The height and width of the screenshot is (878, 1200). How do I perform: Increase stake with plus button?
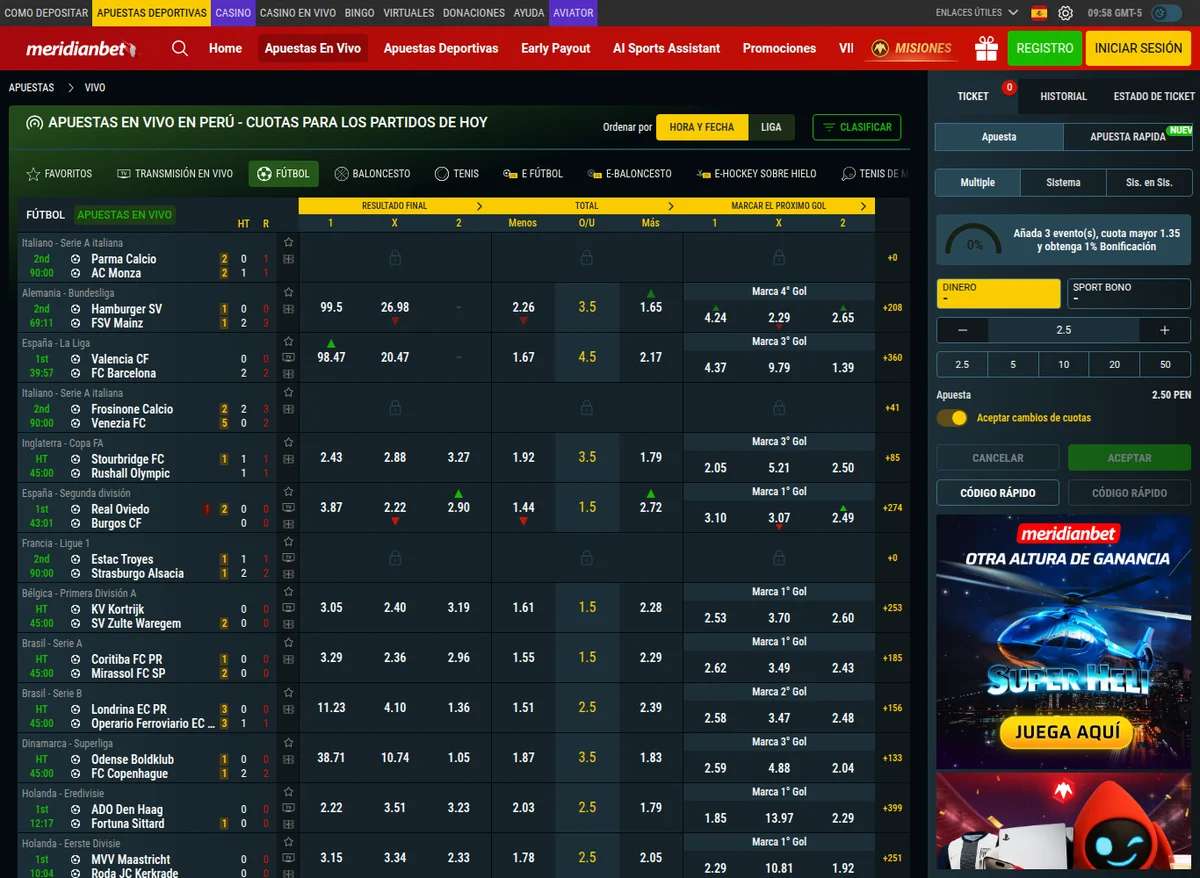coord(1164,330)
